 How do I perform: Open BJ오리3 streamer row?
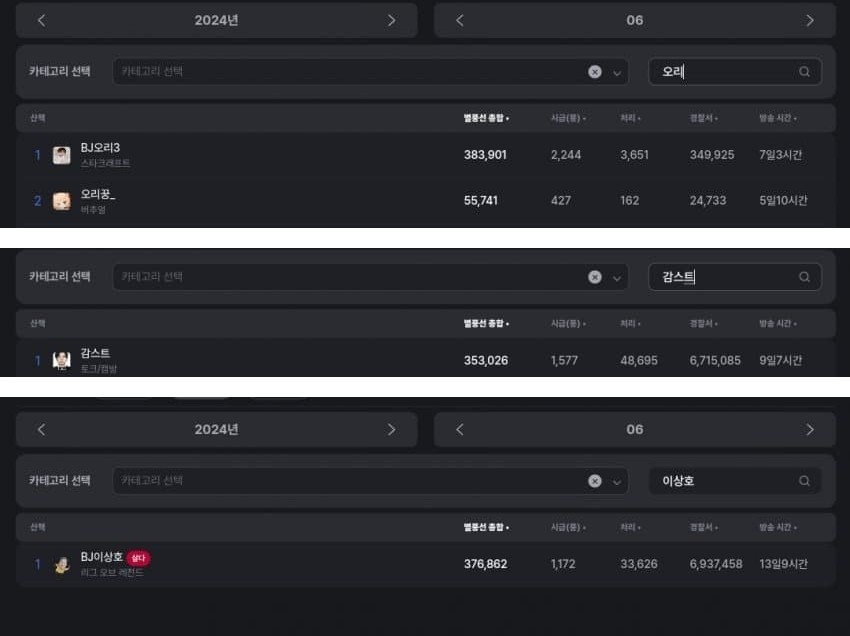click(426, 155)
